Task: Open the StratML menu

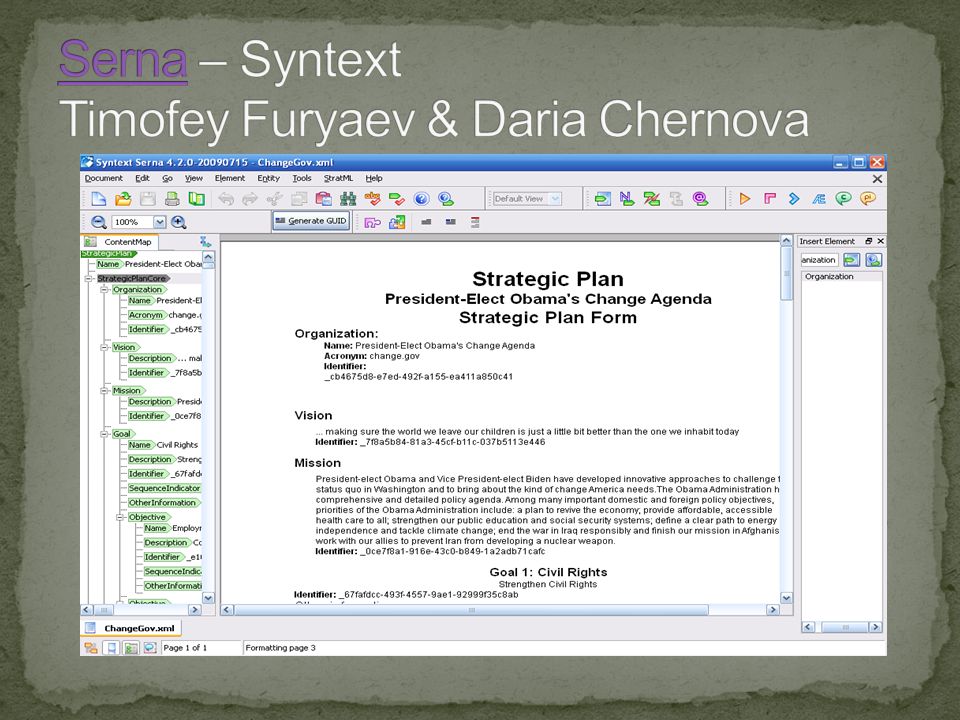Action: tap(338, 178)
